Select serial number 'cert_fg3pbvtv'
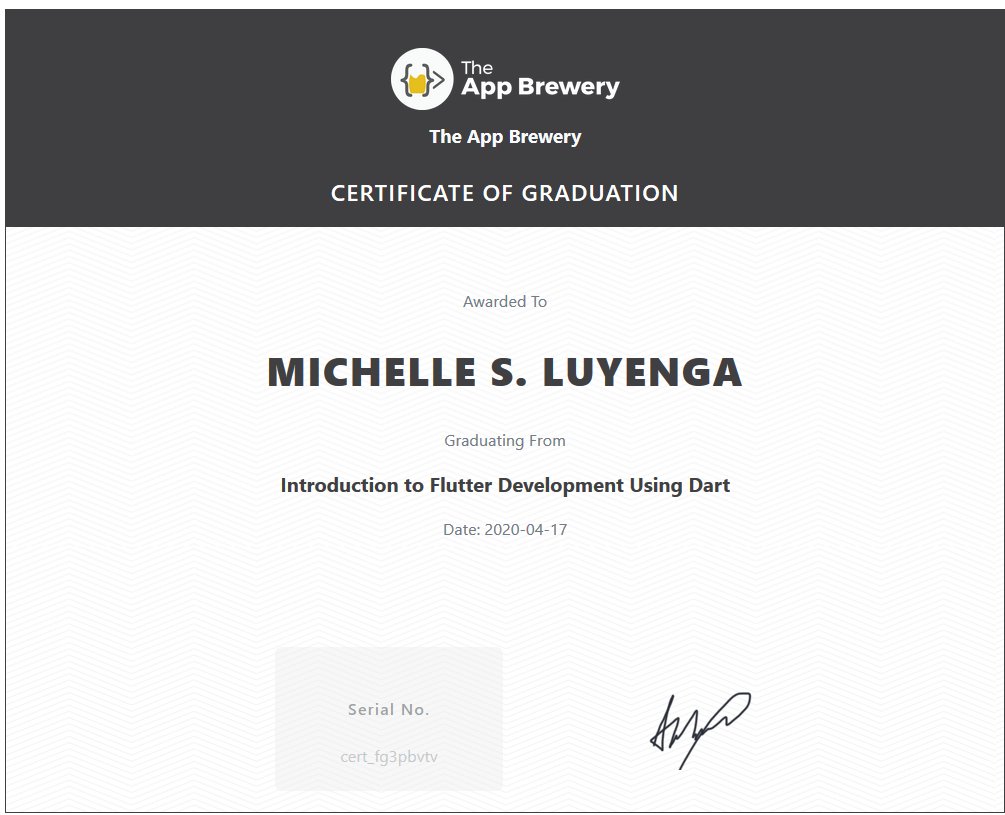The width and height of the screenshot is (1005, 815). 389,757
